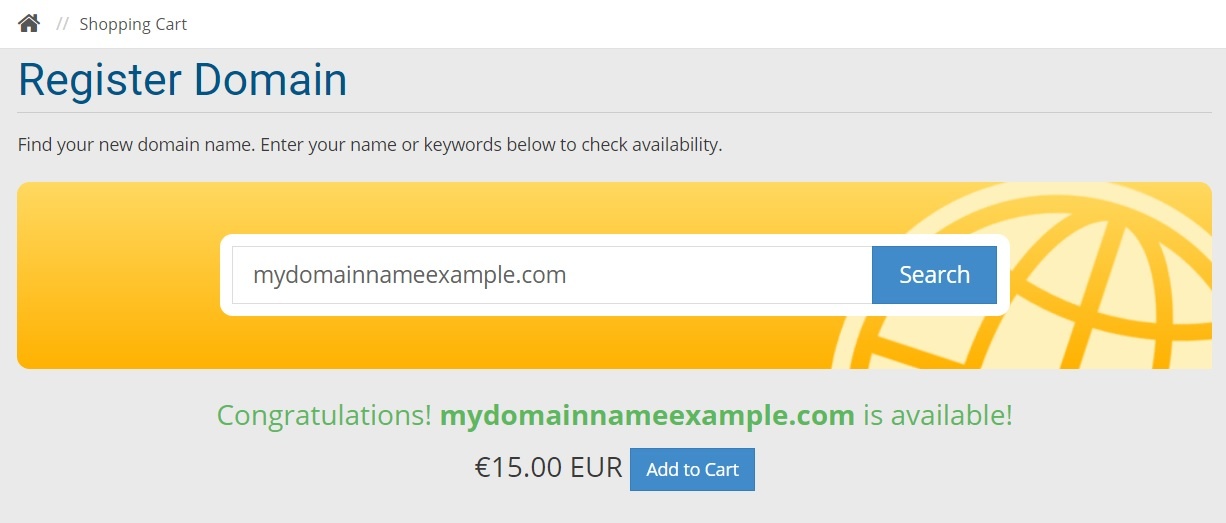This screenshot has width=1226, height=523.
Task: Go to the home page via house icon
Action: point(29,23)
